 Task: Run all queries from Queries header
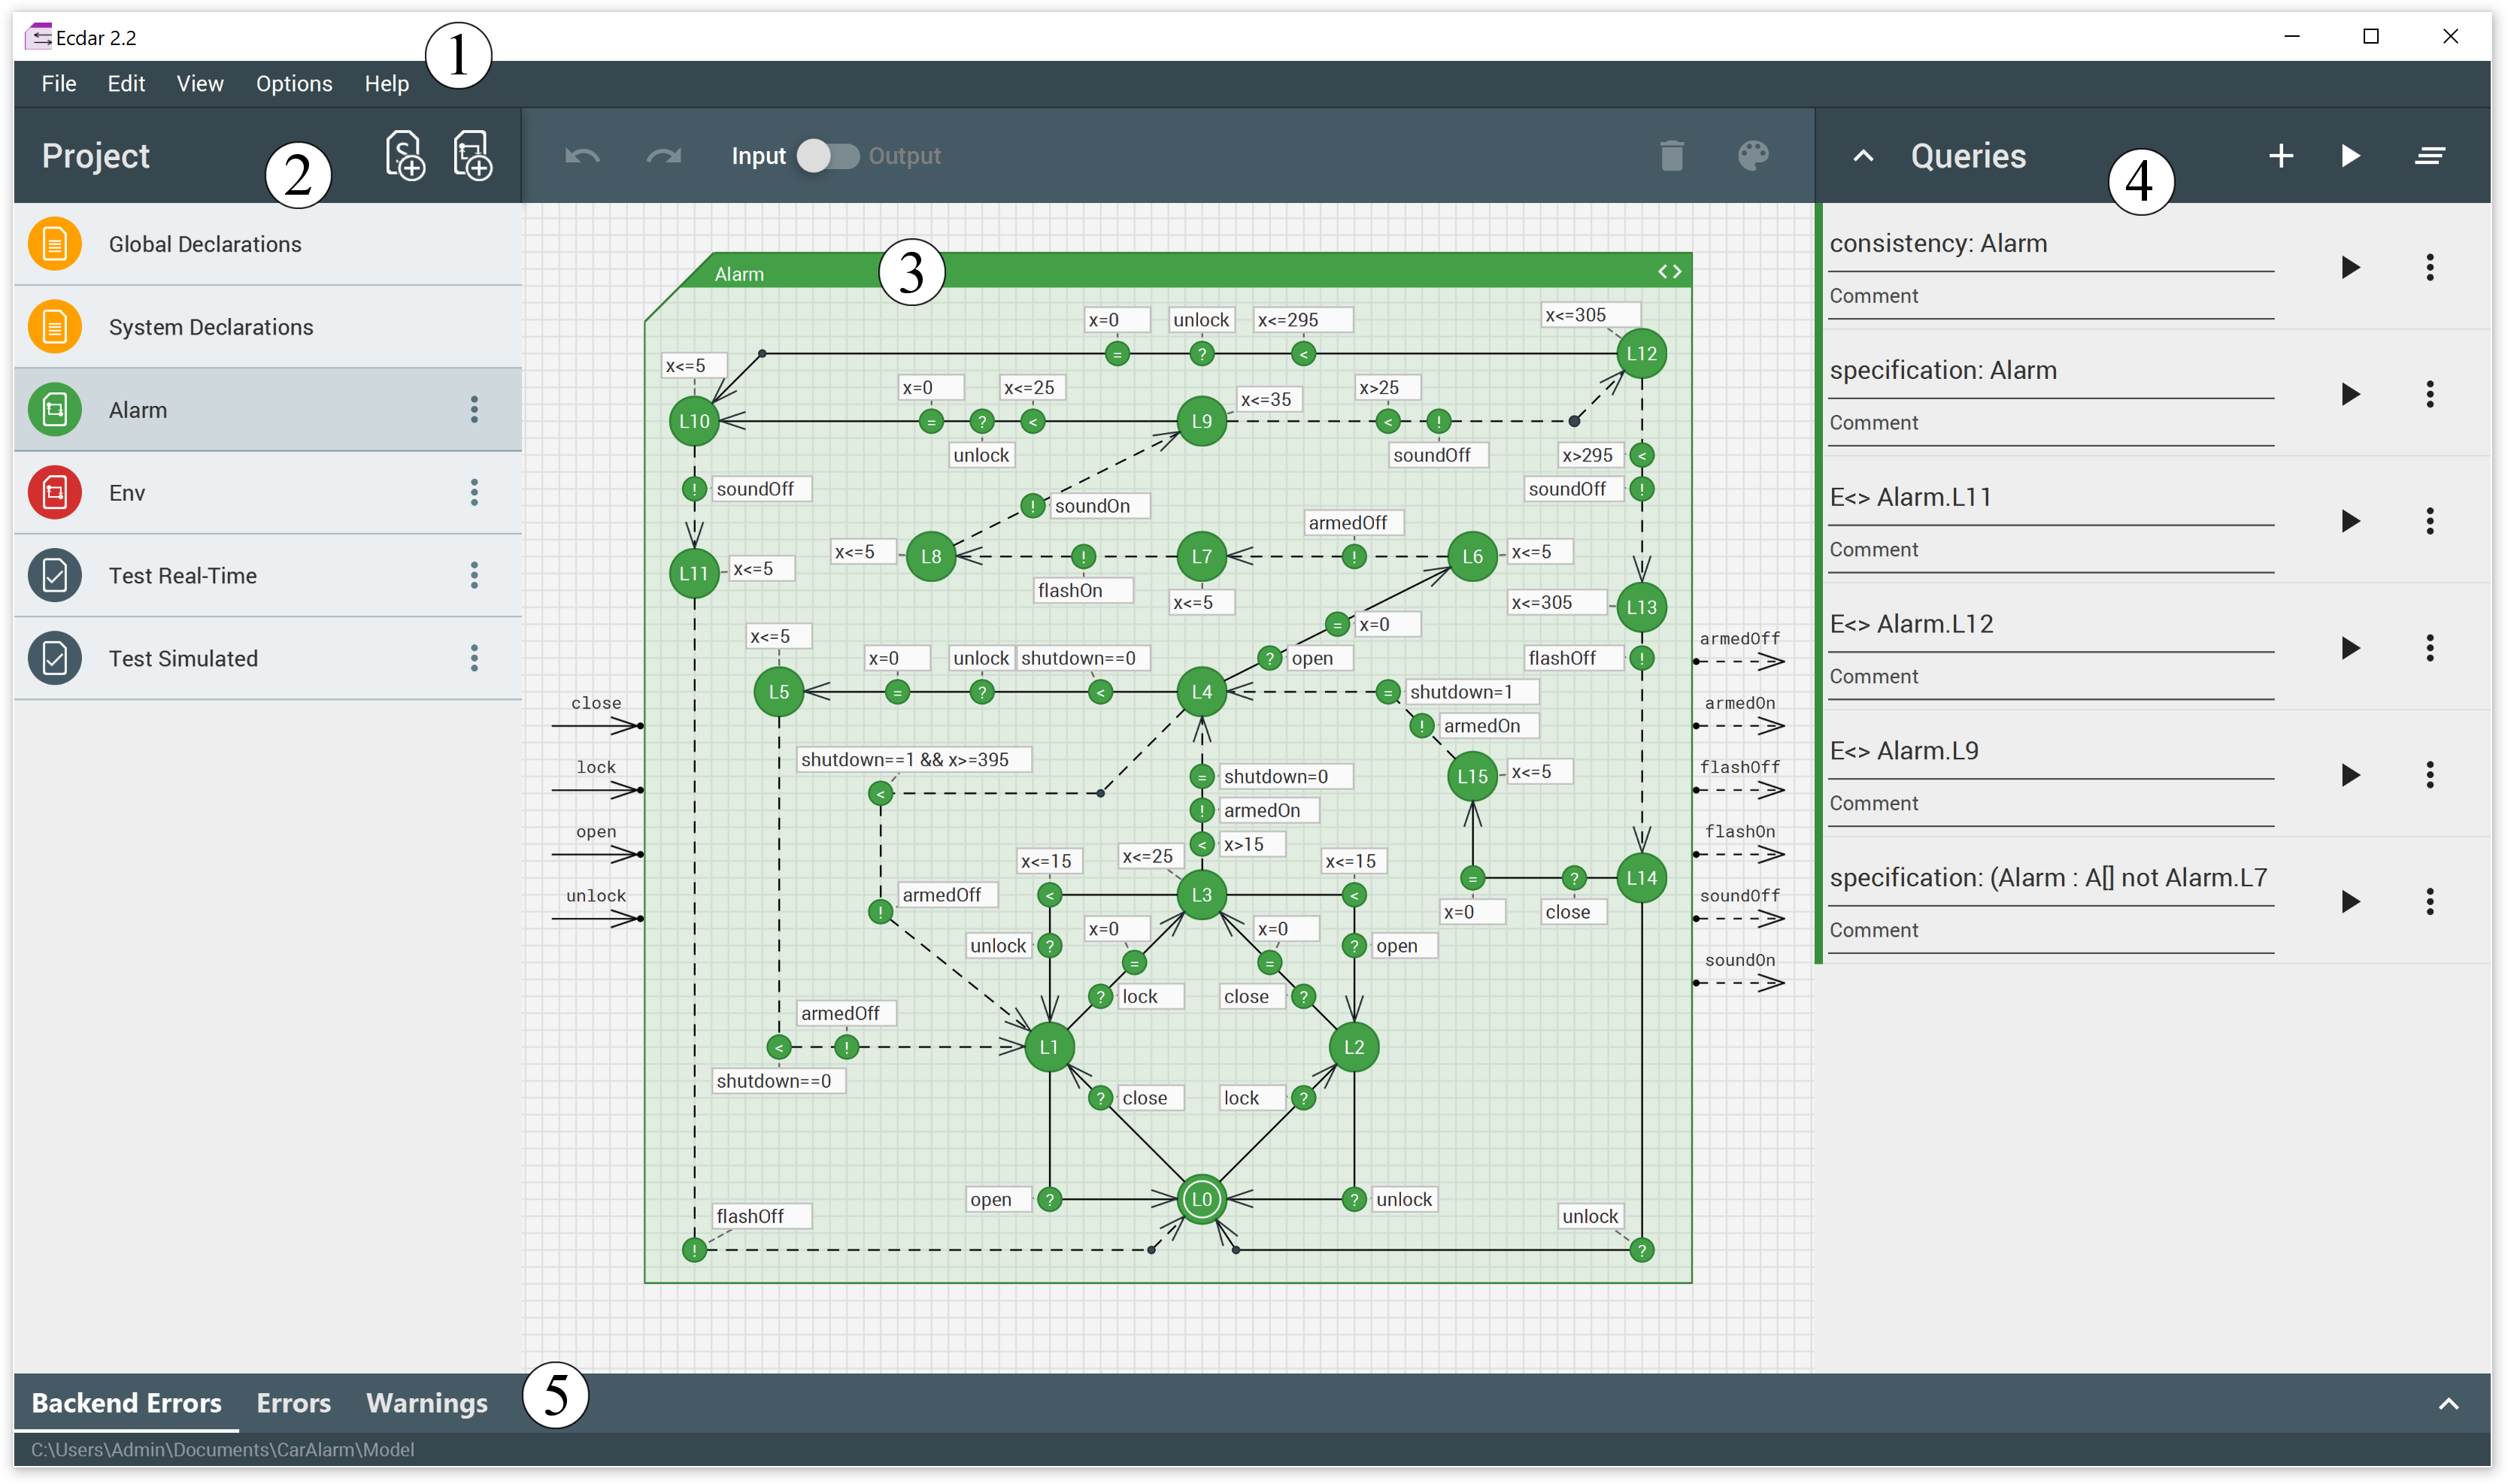click(x=2351, y=156)
